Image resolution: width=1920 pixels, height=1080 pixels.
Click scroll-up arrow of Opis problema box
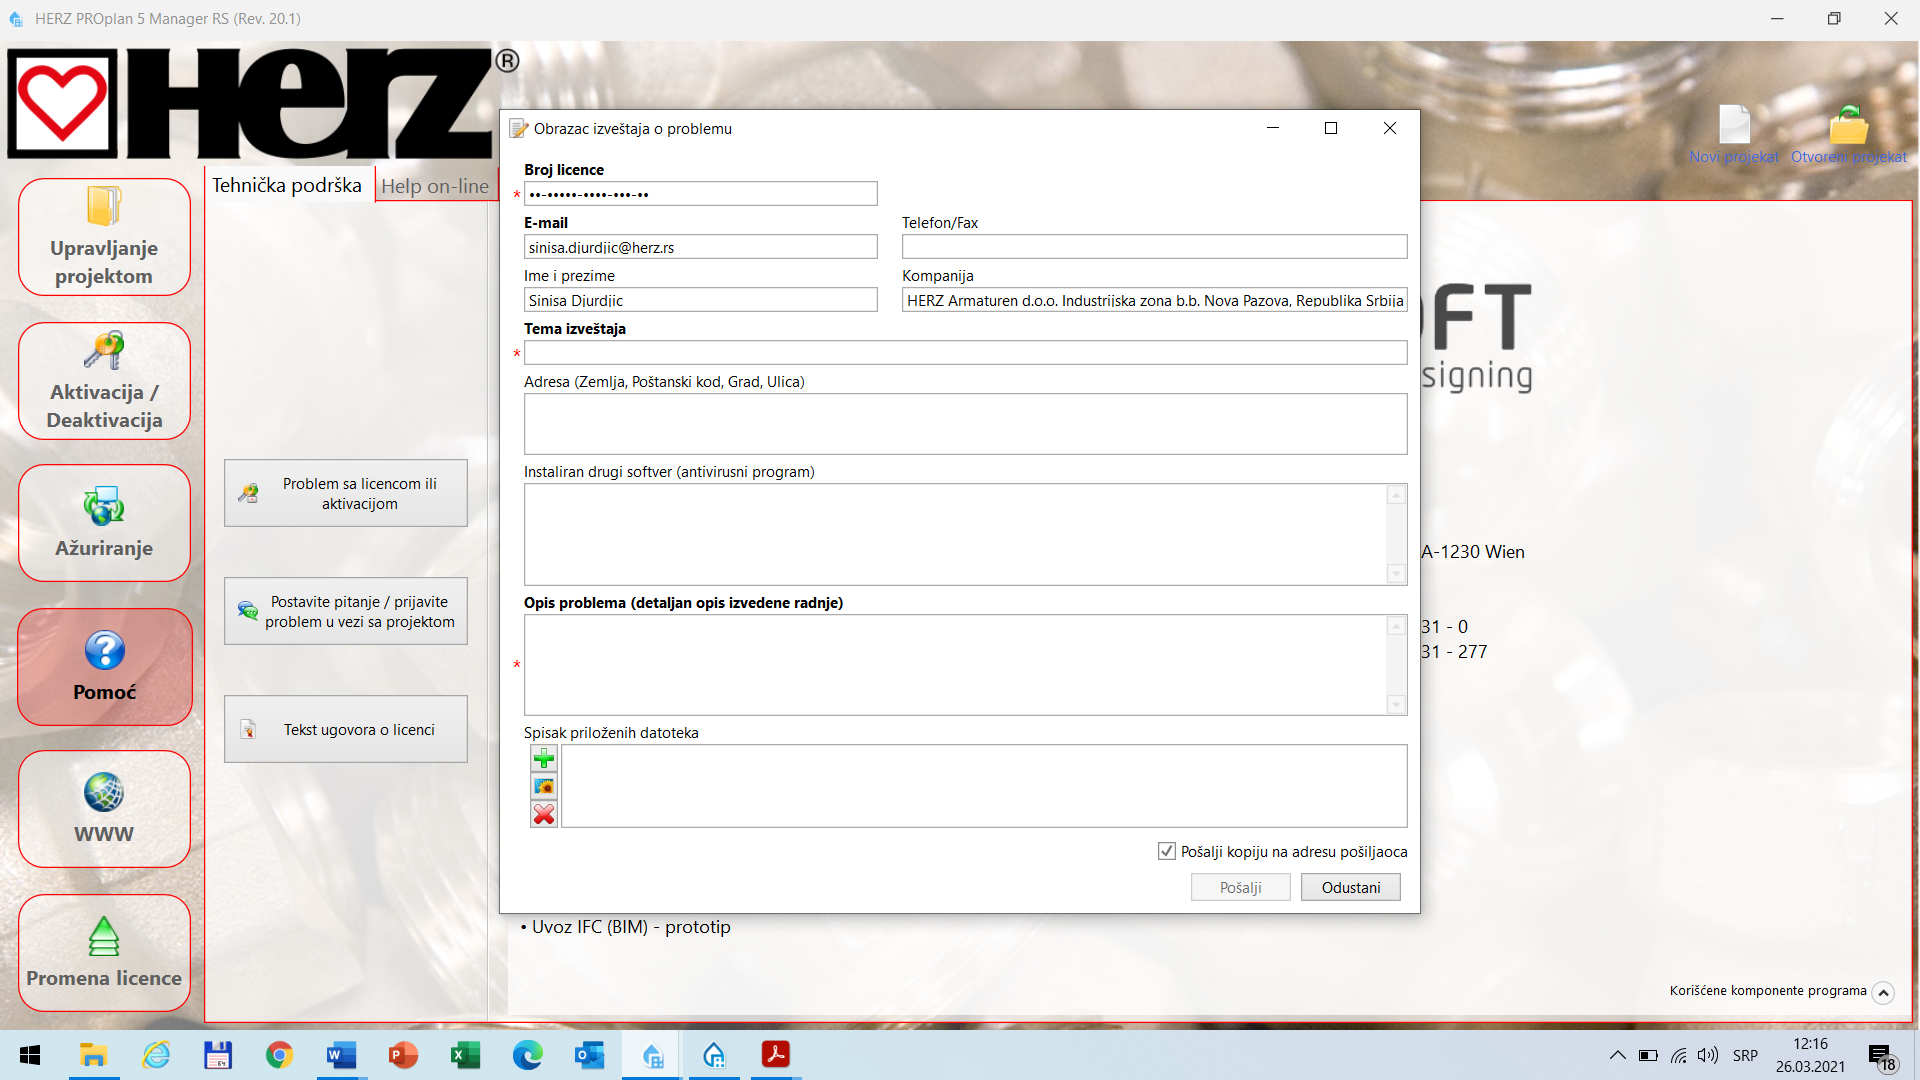(x=1396, y=626)
